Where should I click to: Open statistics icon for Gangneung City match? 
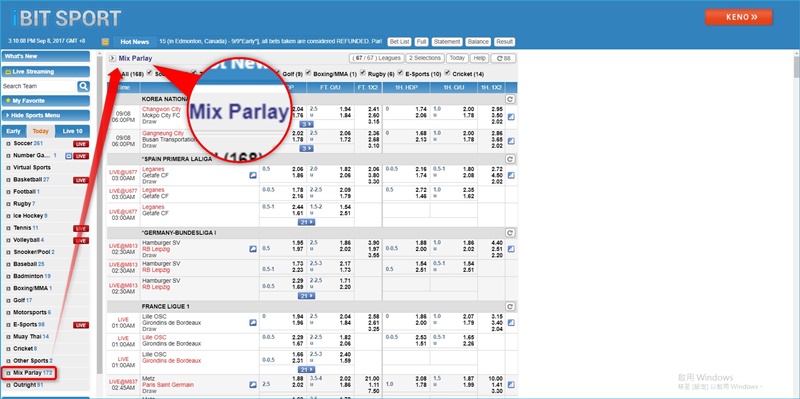coord(511,141)
